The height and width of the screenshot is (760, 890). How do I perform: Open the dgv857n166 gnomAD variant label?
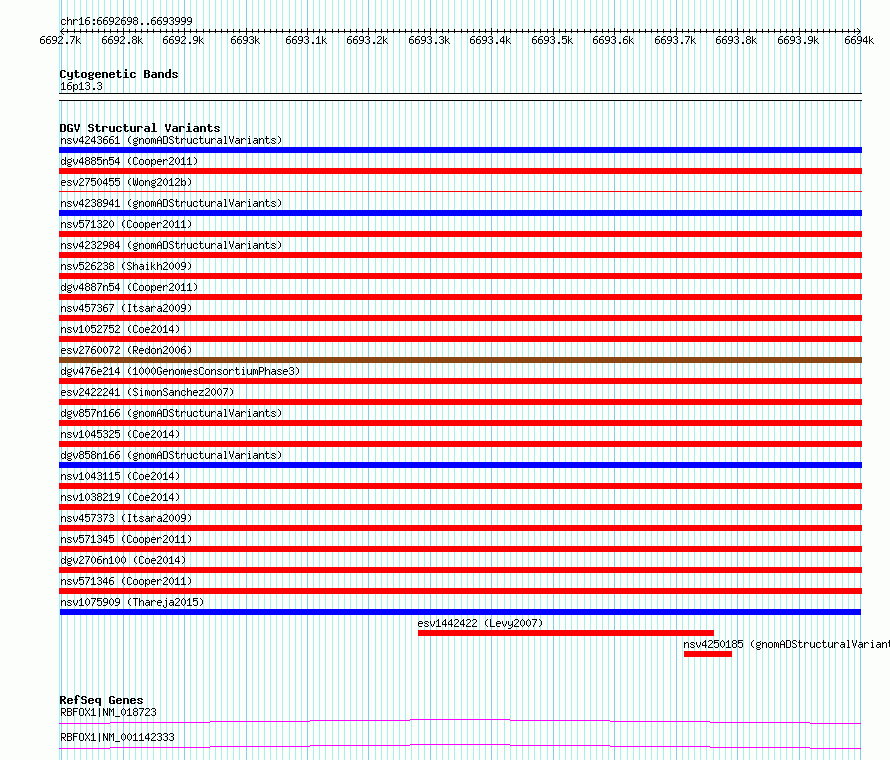pyautogui.click(x=171, y=413)
